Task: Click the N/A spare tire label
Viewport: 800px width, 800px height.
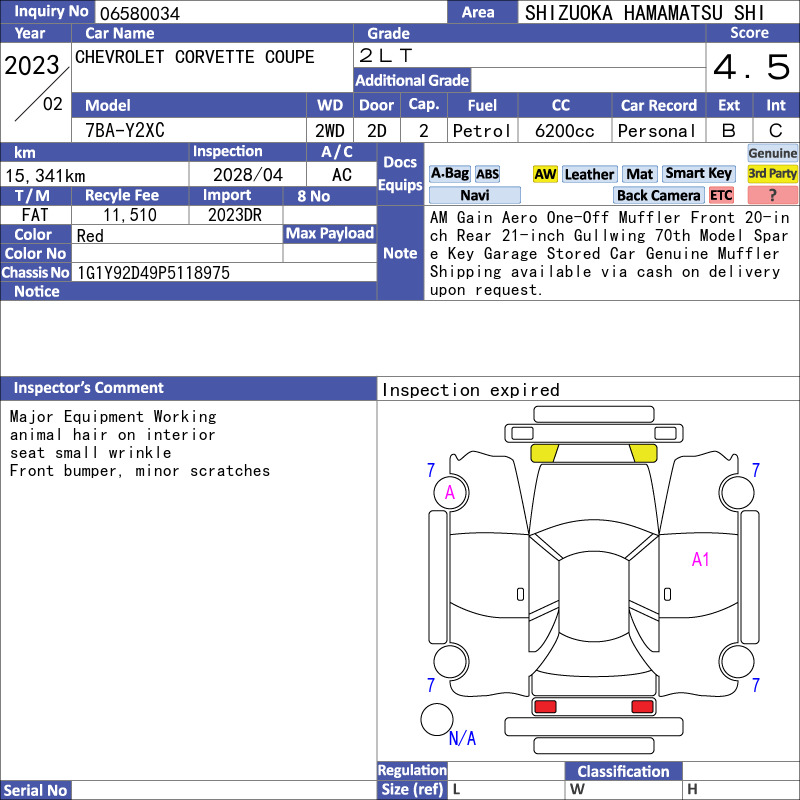Action: point(462,738)
